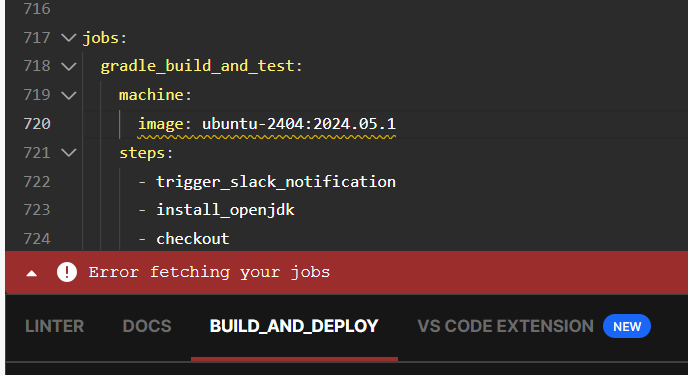Collapse the gradle_build_and_test block
The image size is (688, 375).
click(68, 67)
